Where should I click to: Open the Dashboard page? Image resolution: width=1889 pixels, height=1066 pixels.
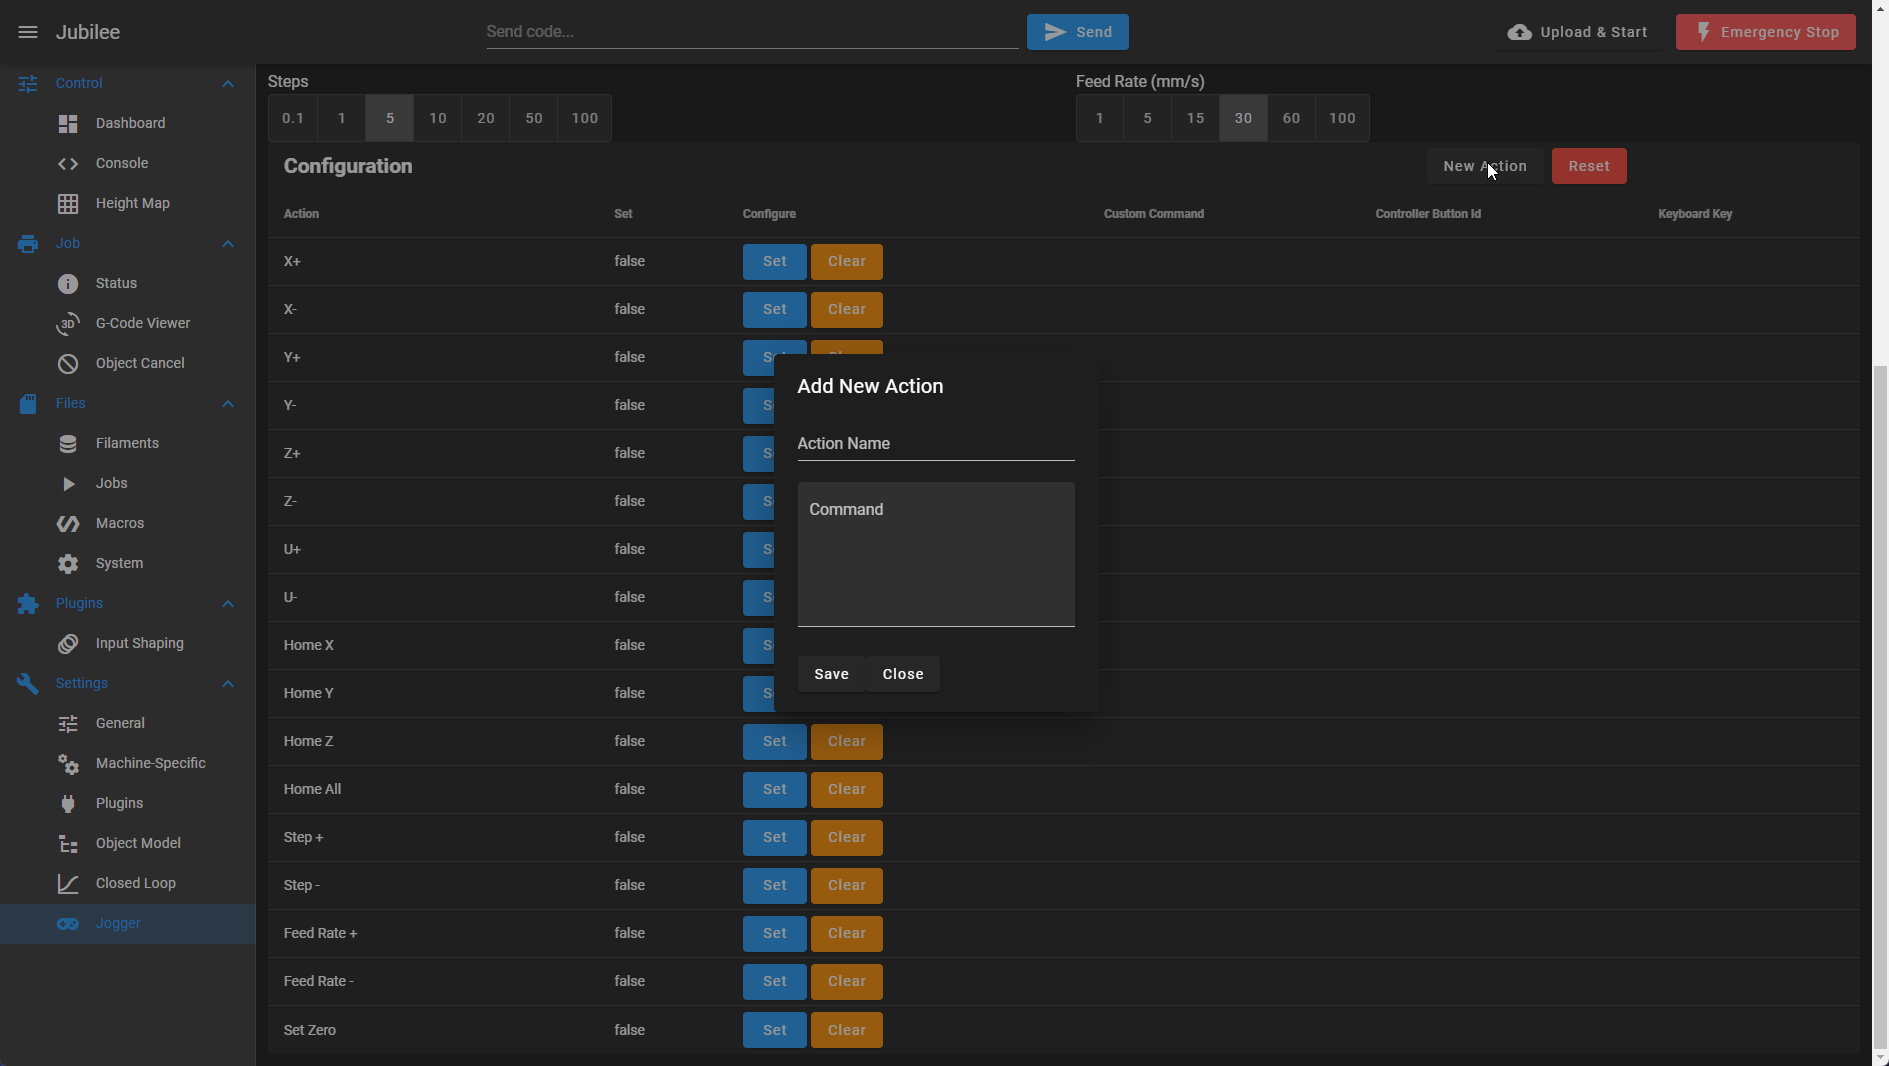click(128, 123)
